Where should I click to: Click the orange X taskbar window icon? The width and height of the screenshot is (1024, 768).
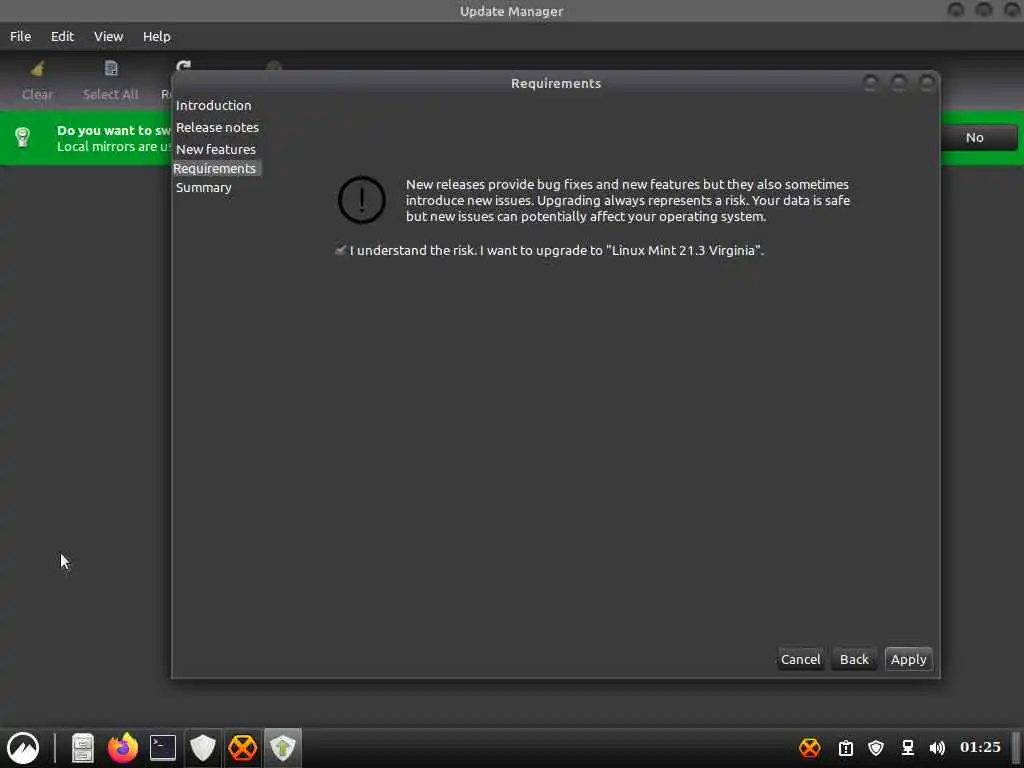[242, 748]
